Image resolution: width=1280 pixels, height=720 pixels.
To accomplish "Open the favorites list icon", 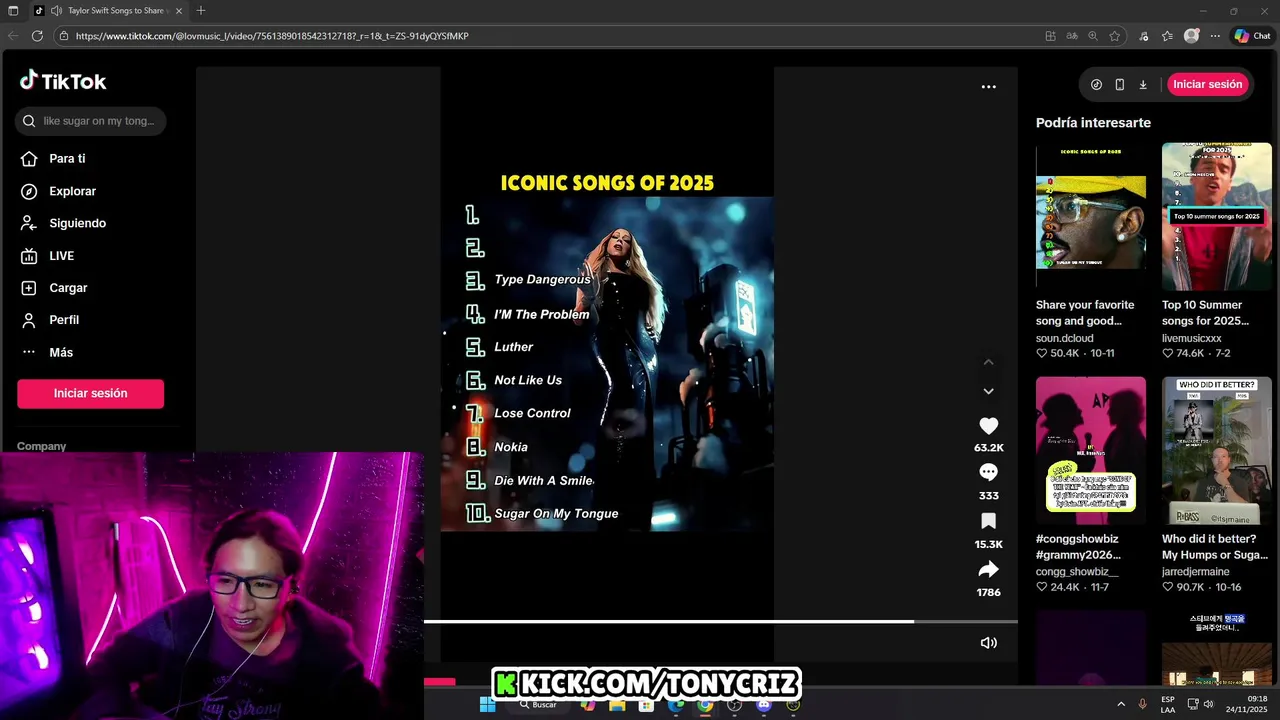I will (1167, 36).
